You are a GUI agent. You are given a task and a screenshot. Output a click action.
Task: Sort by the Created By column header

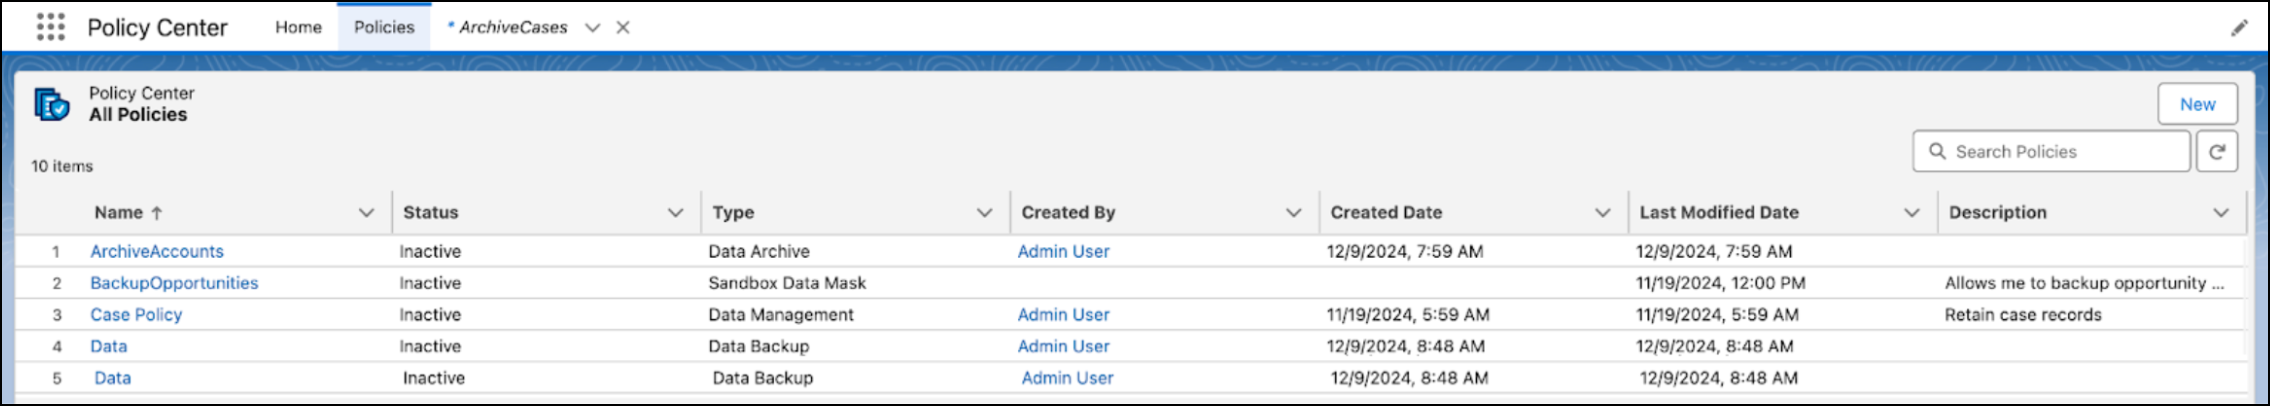[1068, 213]
